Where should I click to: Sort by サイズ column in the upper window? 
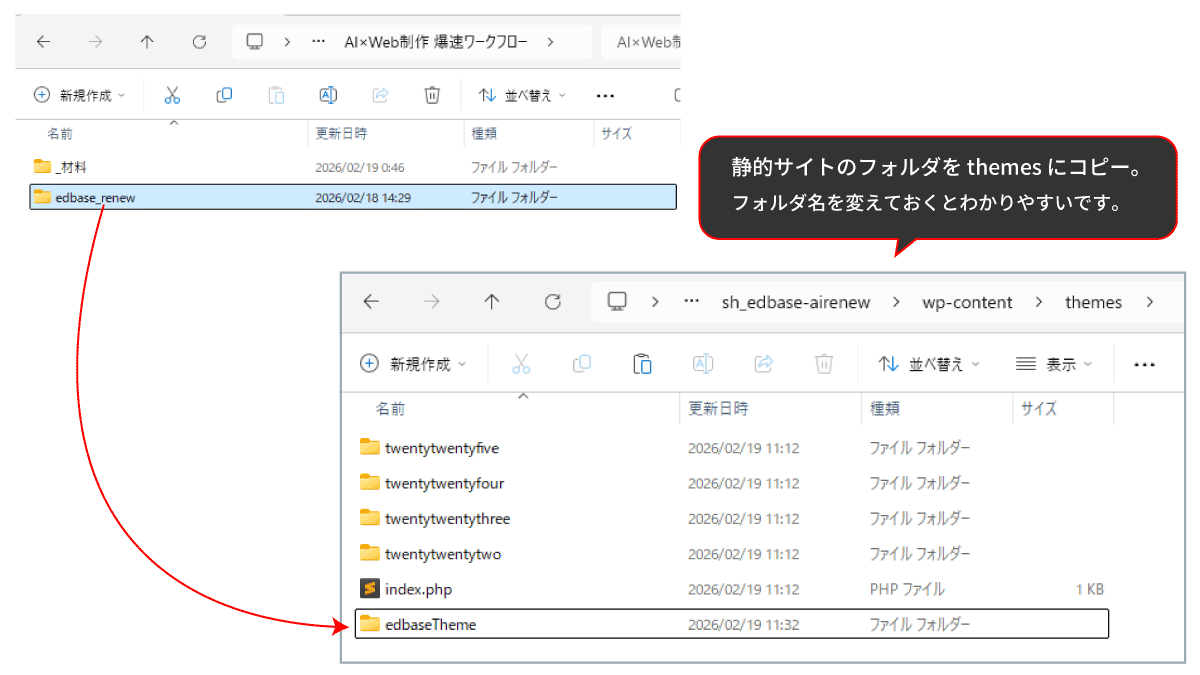pos(616,133)
